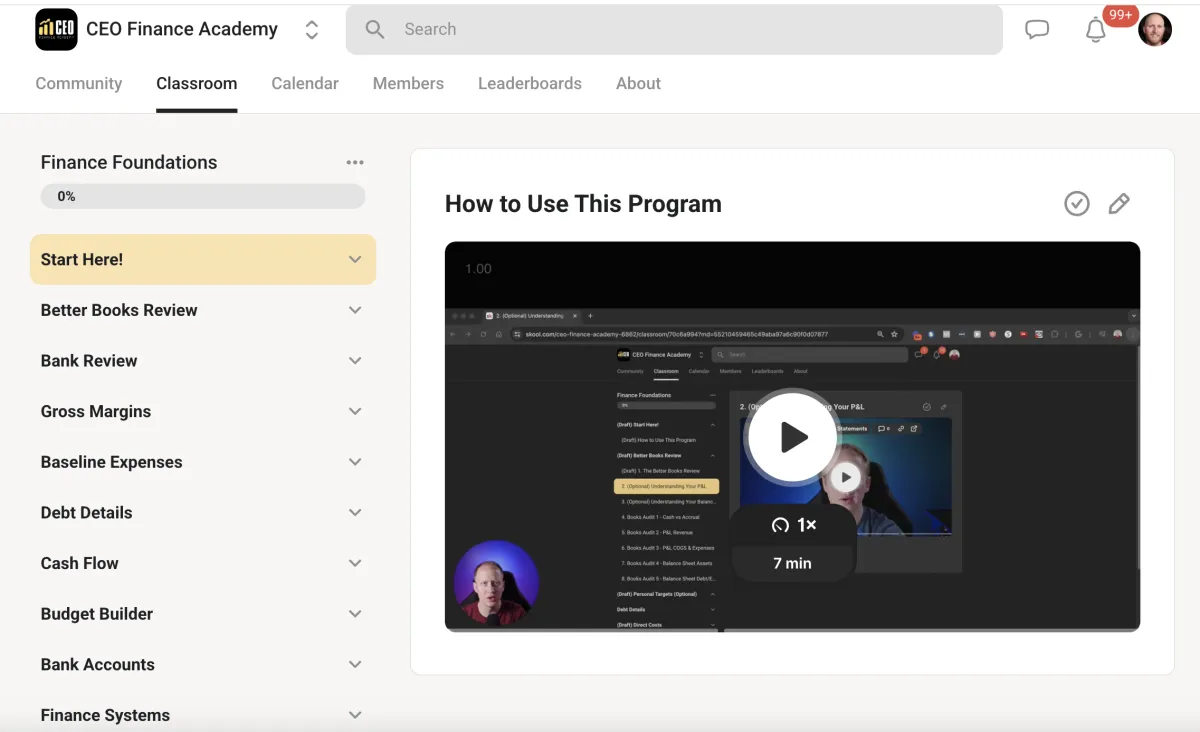Edit the lesson using the pencil icon
The image size is (1200, 732).
click(1119, 204)
